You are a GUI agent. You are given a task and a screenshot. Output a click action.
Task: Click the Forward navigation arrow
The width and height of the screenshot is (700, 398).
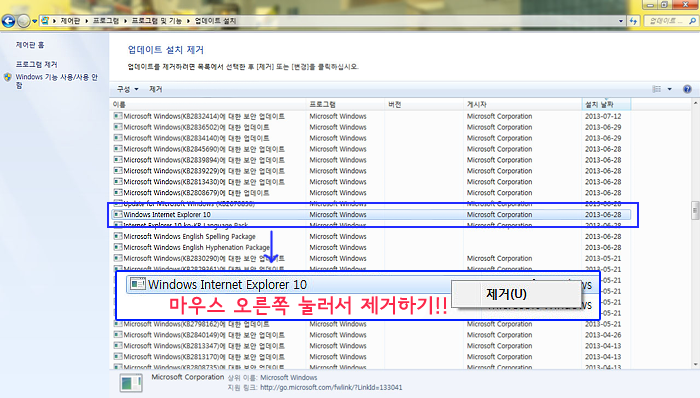pyautogui.click(x=23, y=21)
